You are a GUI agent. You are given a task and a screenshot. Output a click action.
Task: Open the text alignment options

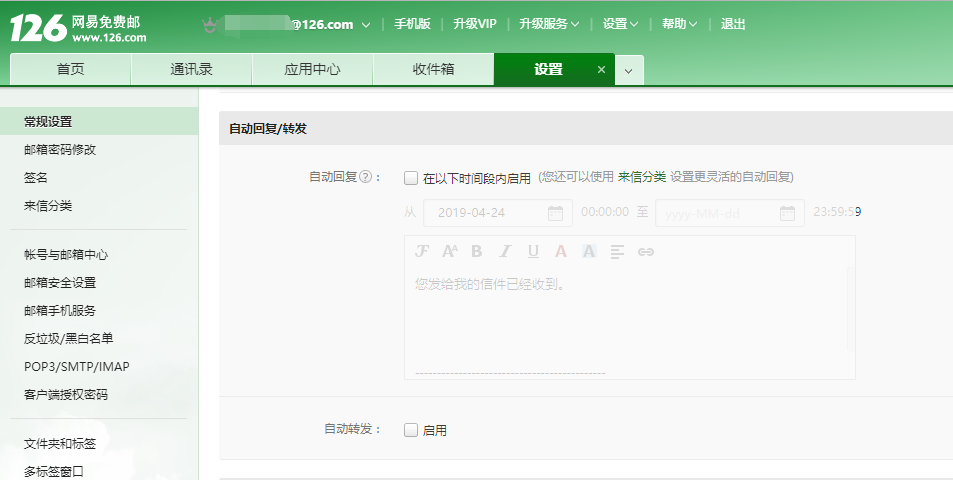click(617, 252)
